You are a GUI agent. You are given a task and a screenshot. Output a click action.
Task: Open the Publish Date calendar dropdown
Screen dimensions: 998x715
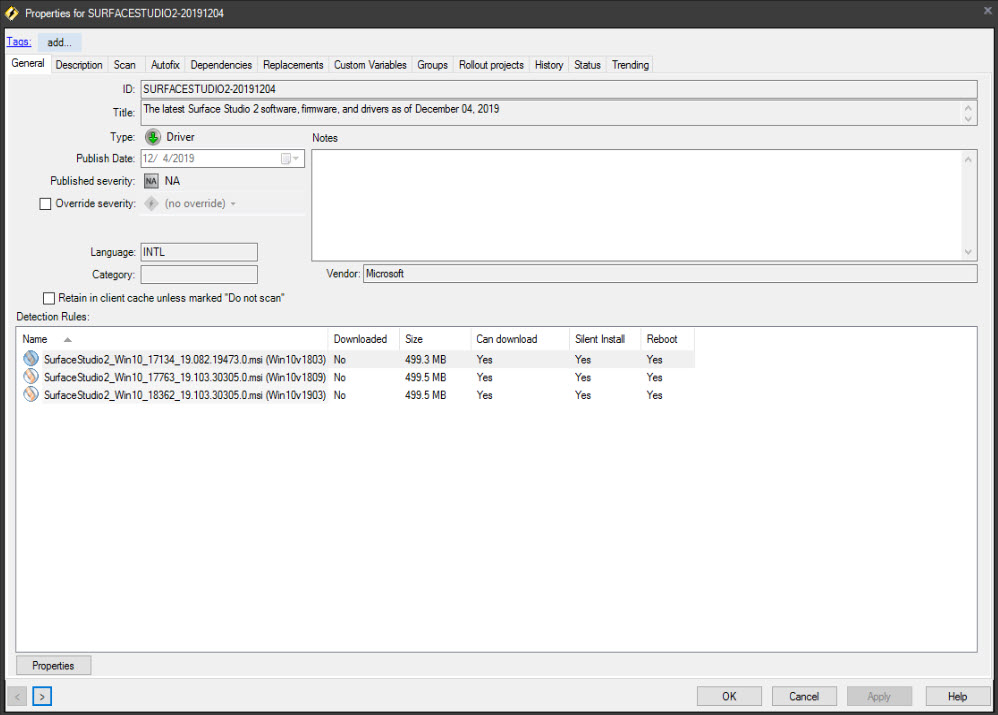coord(295,158)
